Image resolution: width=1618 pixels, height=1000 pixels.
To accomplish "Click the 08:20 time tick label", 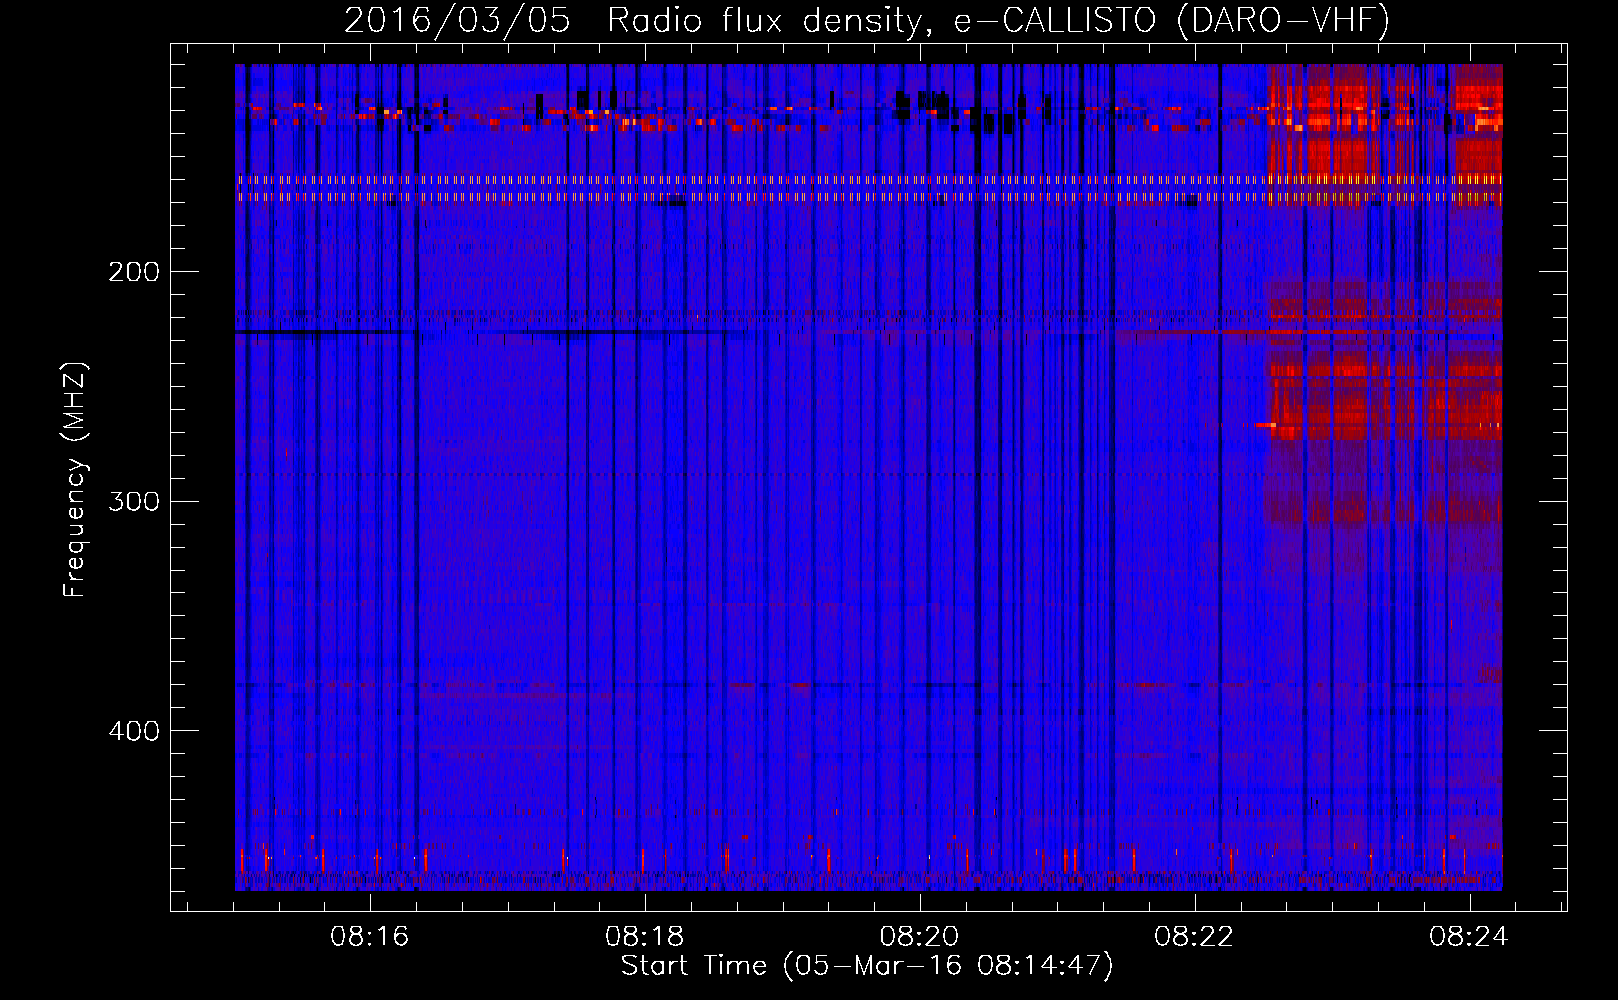I will pyautogui.click(x=920, y=937).
